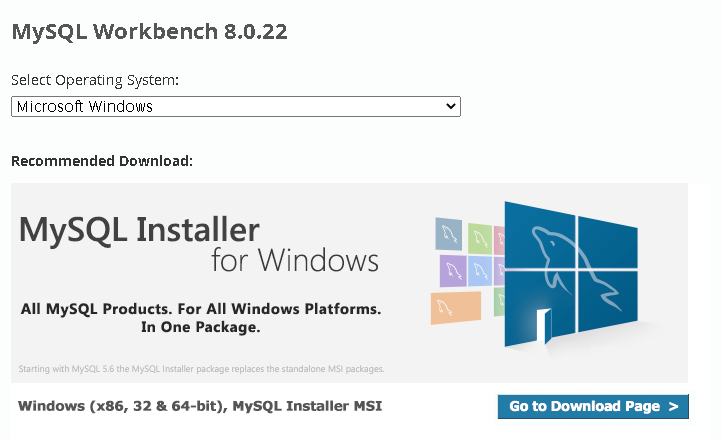Click the top green dolphin tile
The image size is (722, 440).
pos(481,238)
